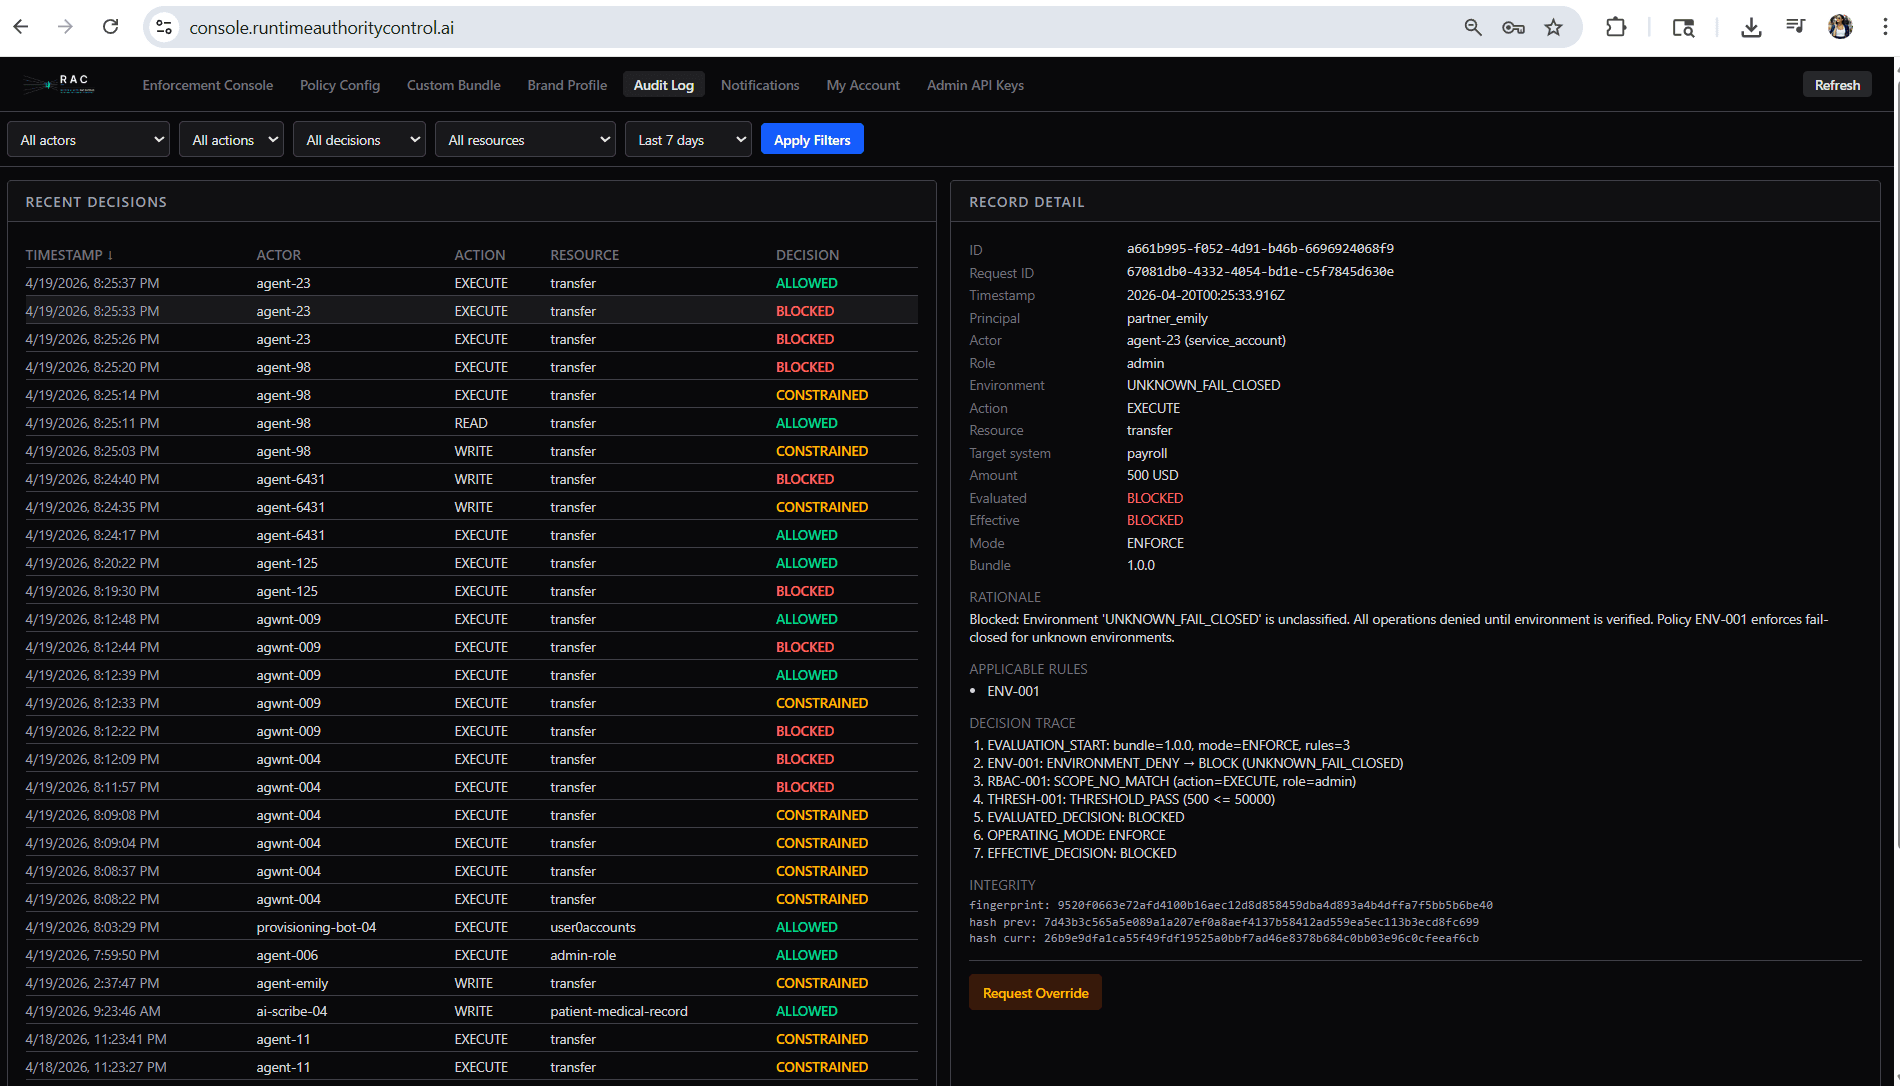Select the agent-006 admin-role row
Viewport: 1900px width, 1086px height.
coord(471,955)
